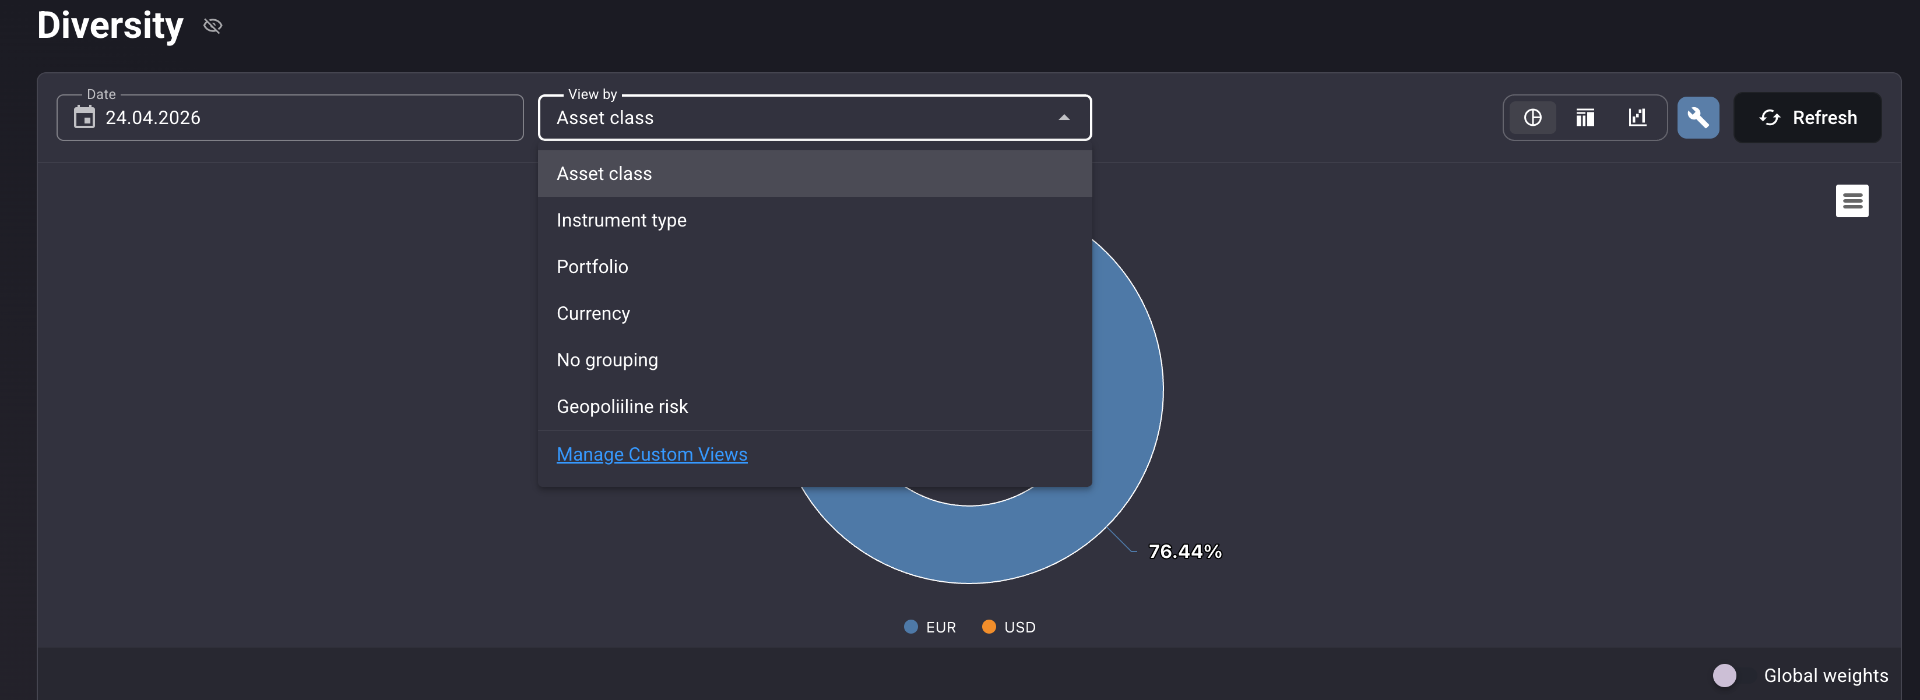1920x700 pixels.
Task: Collapse the View by dropdown arrow
Action: tap(1064, 118)
